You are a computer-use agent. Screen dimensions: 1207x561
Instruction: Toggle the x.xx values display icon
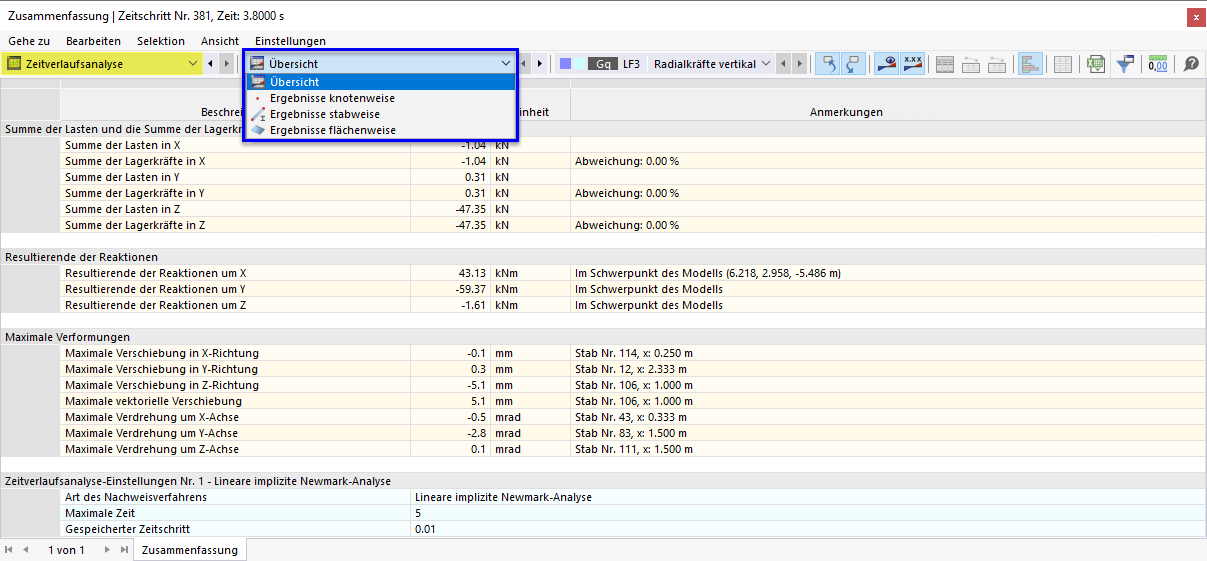912,64
